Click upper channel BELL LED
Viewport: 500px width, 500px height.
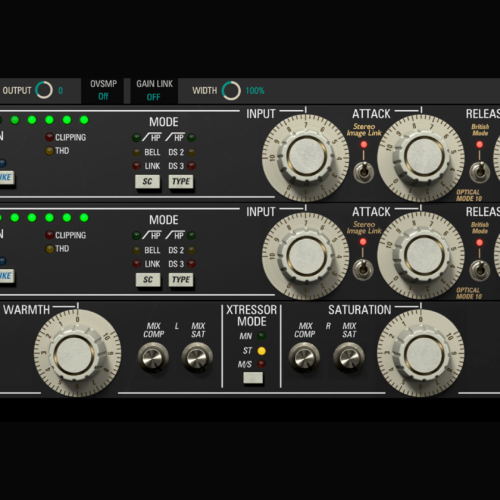(136, 152)
